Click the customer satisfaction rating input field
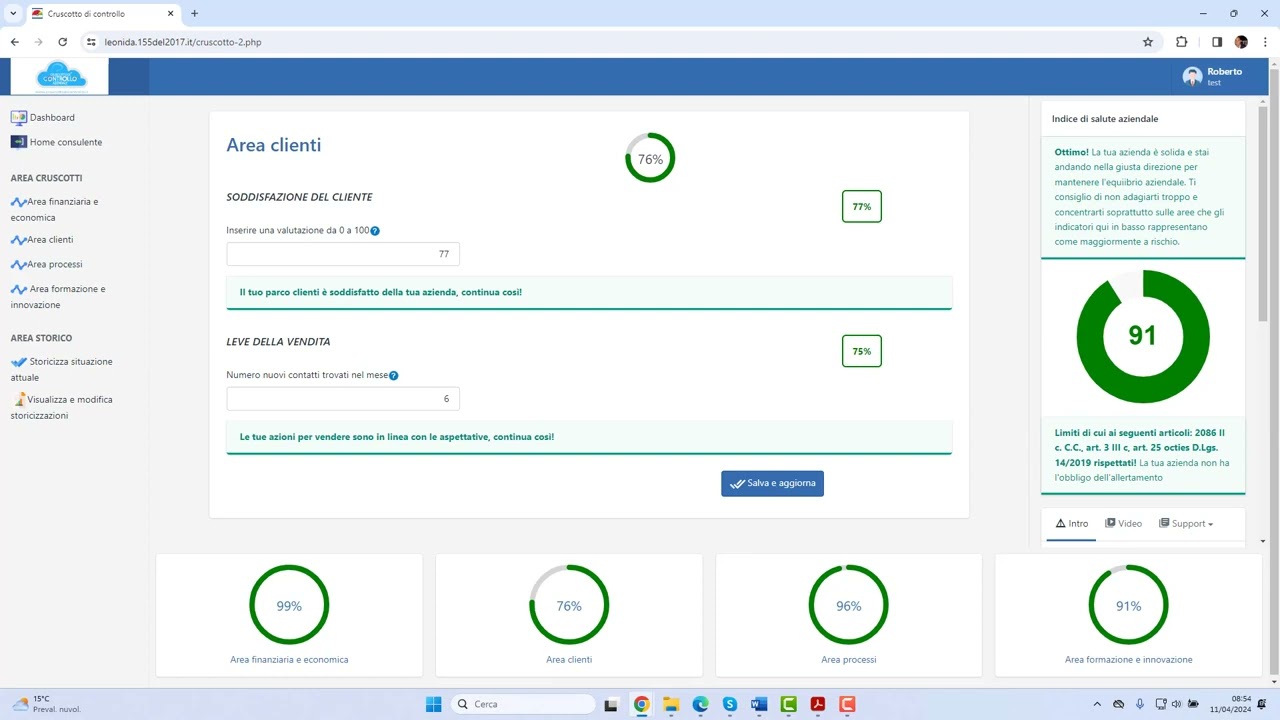1280x720 pixels. pos(343,254)
